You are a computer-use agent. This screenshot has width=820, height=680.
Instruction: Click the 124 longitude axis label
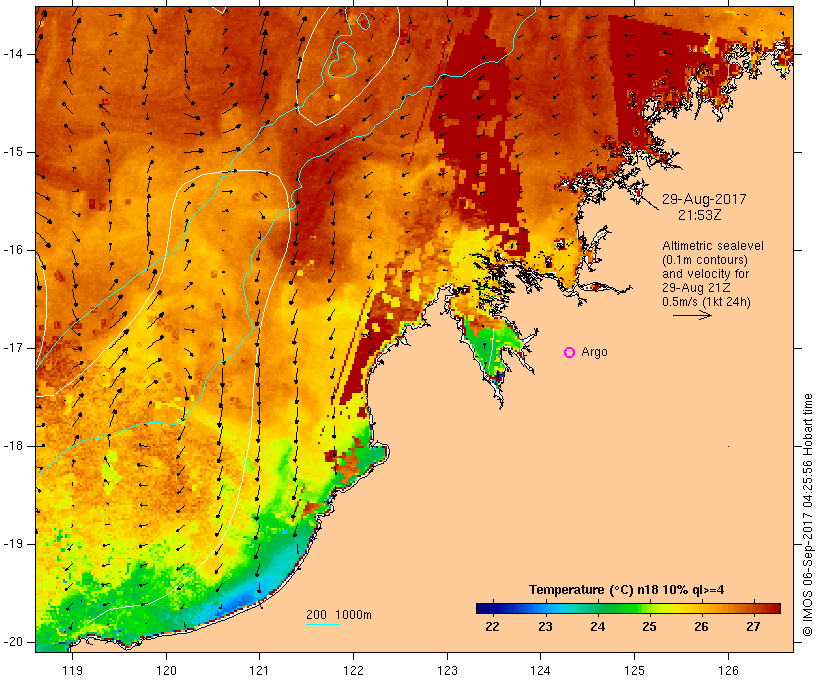(x=540, y=670)
